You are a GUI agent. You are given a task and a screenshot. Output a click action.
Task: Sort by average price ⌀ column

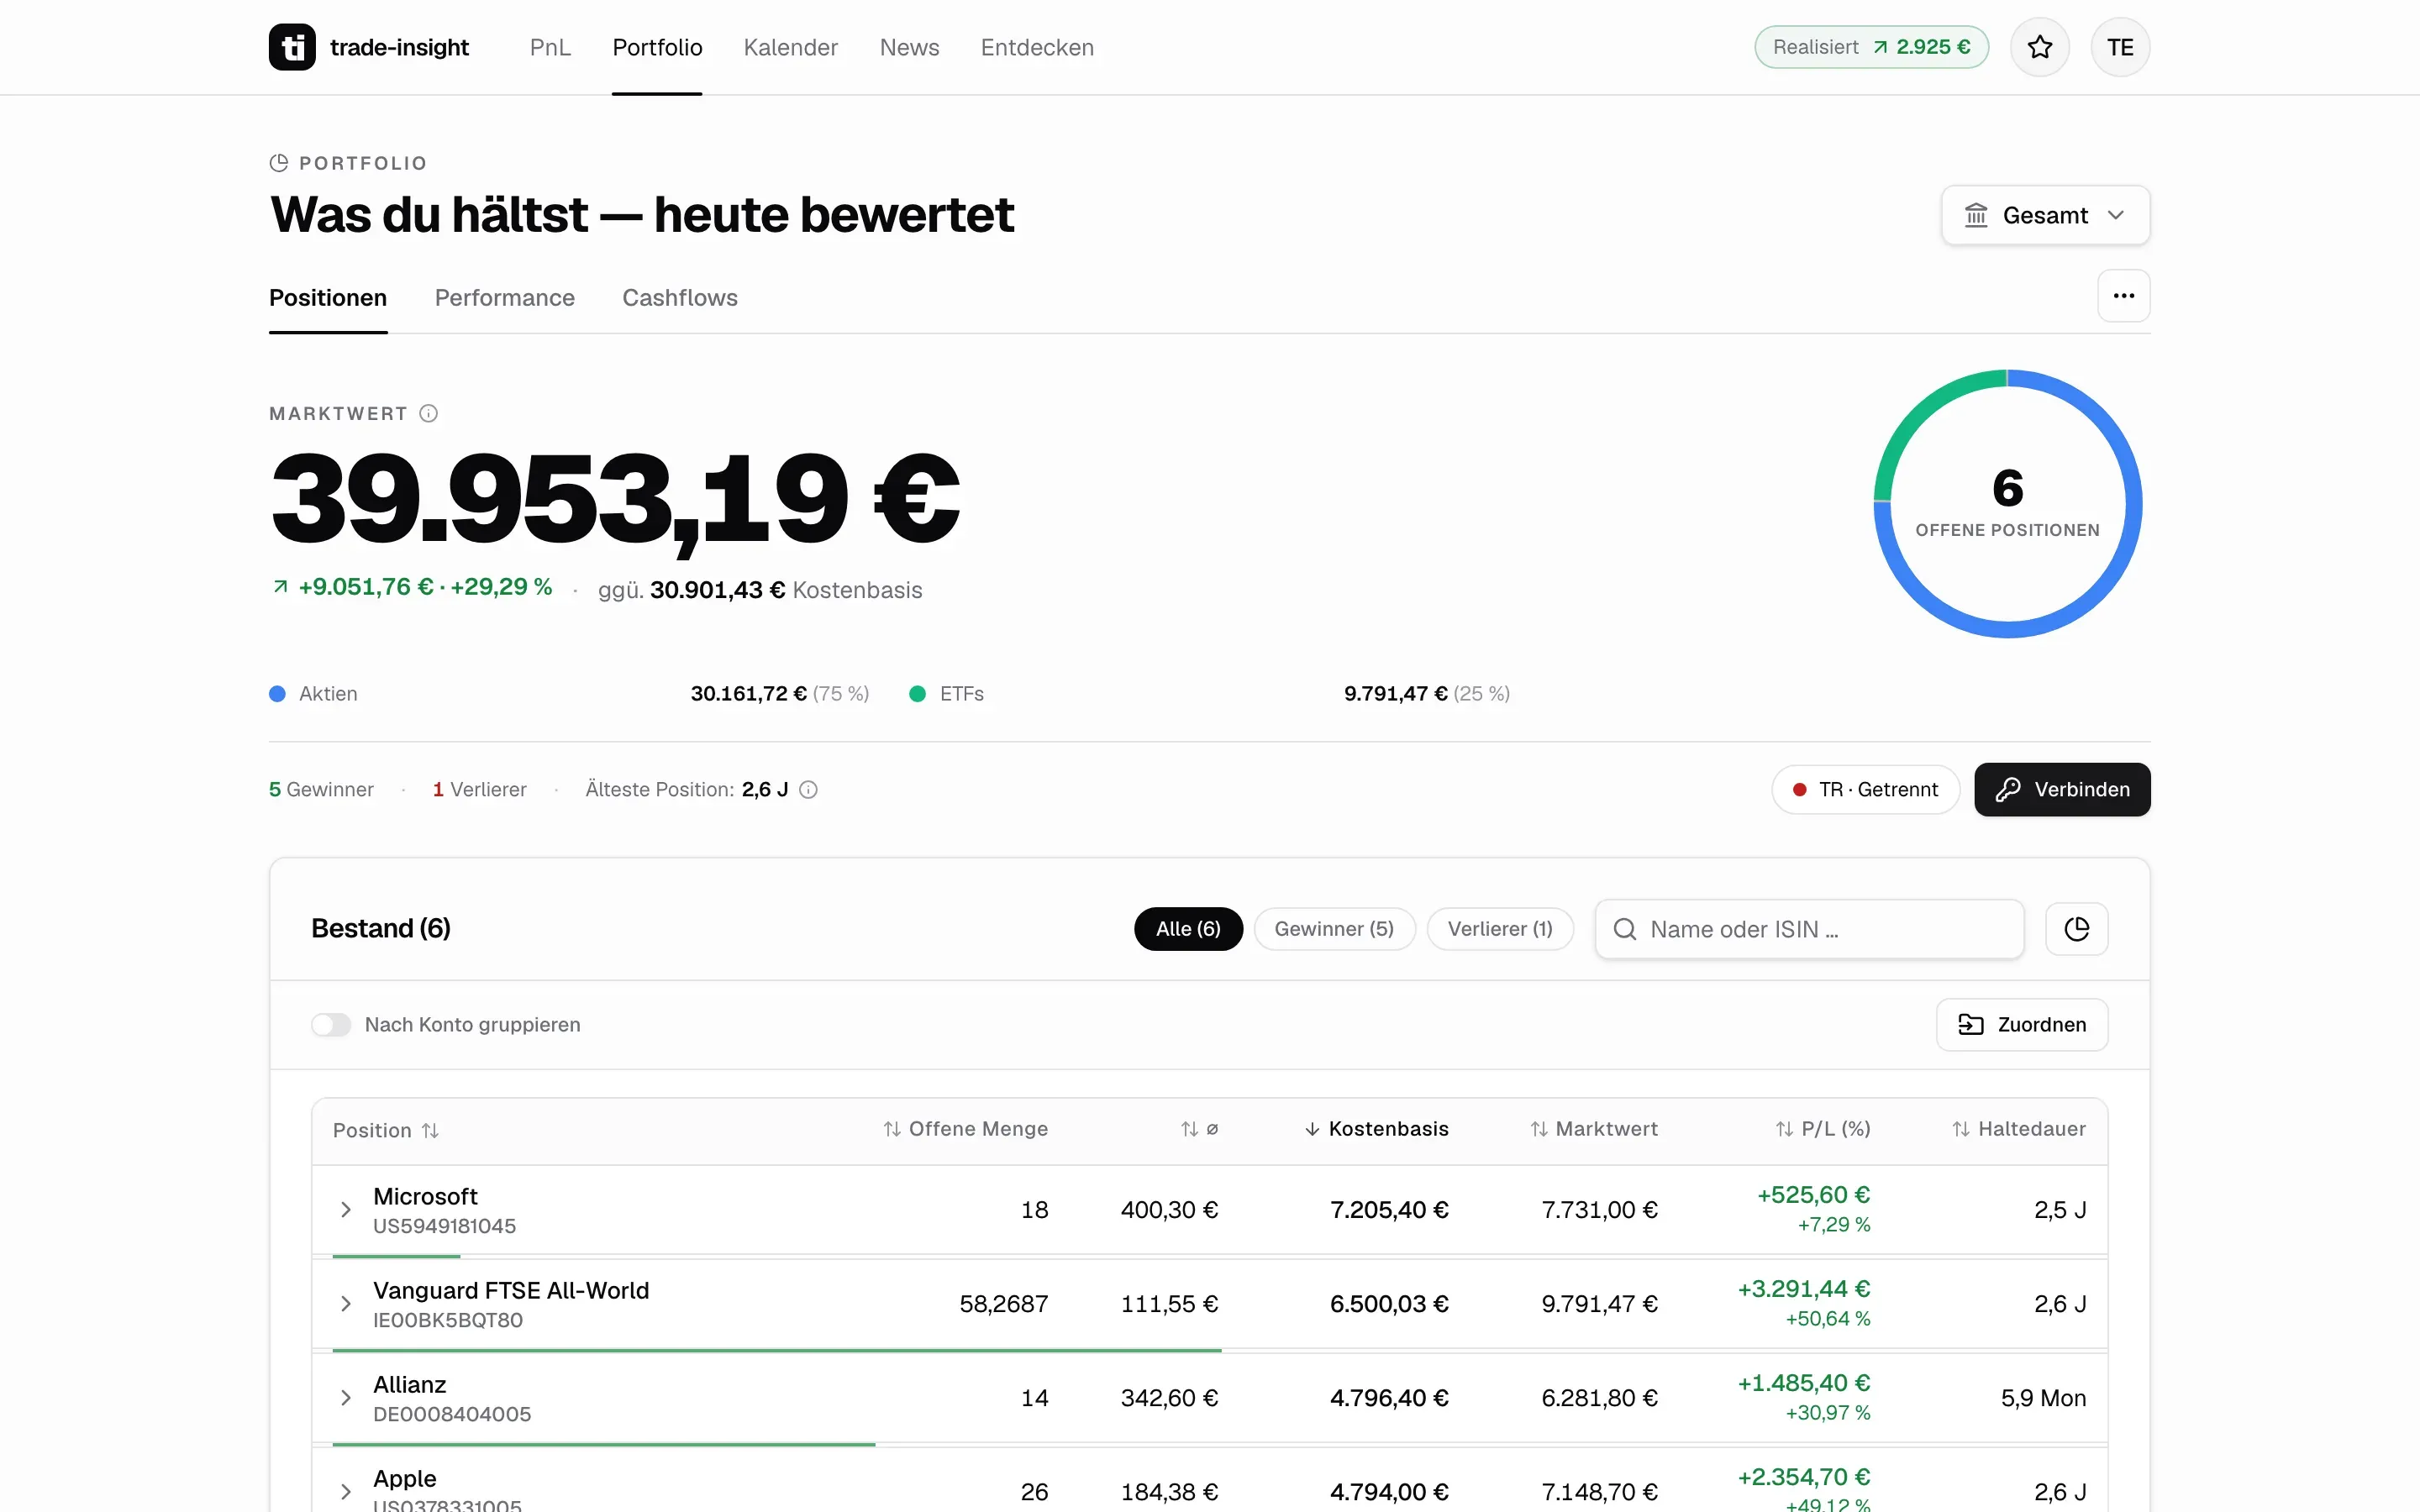tap(1199, 1129)
